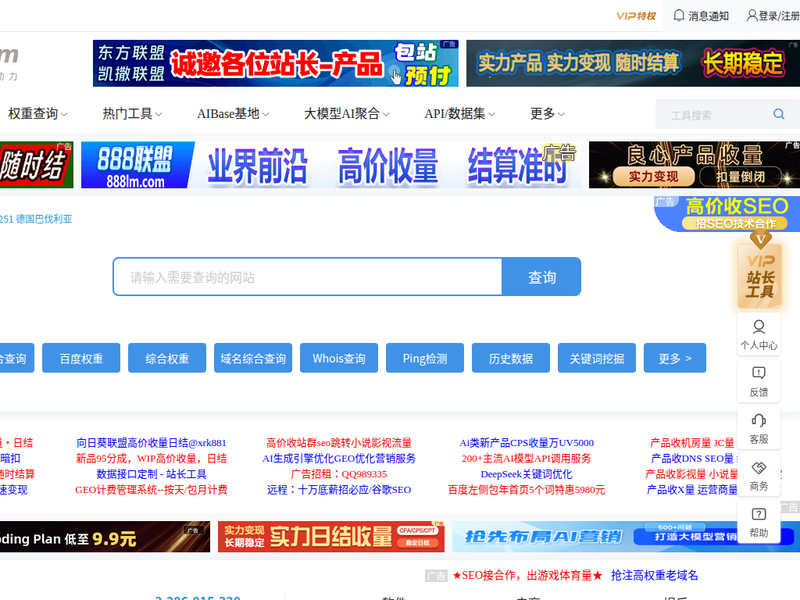Click the blue 查询 button

coord(541,277)
